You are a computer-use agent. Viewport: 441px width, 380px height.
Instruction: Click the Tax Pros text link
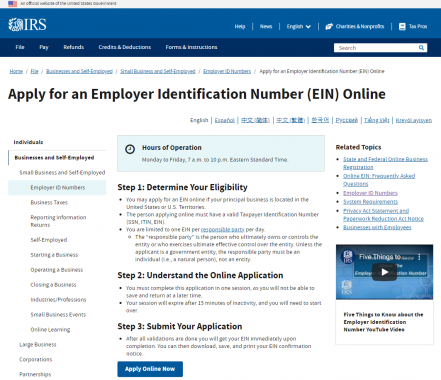point(418,27)
